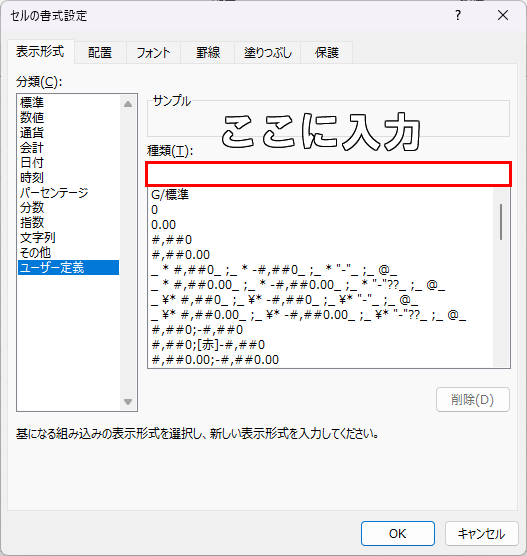Choose format _ ¥* #,##0.00_ ;_ ¥* -#,##0.00_ entry
Screen dimensions: 527x556
click(x=321, y=315)
